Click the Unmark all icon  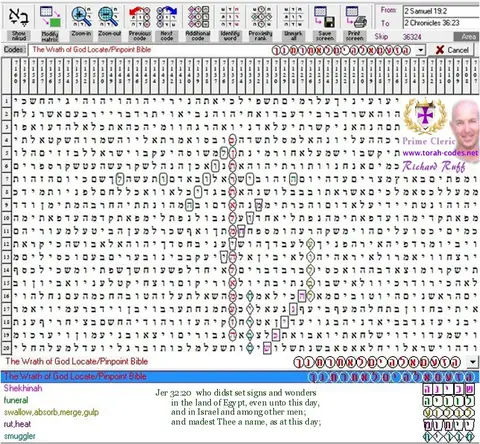[293, 17]
